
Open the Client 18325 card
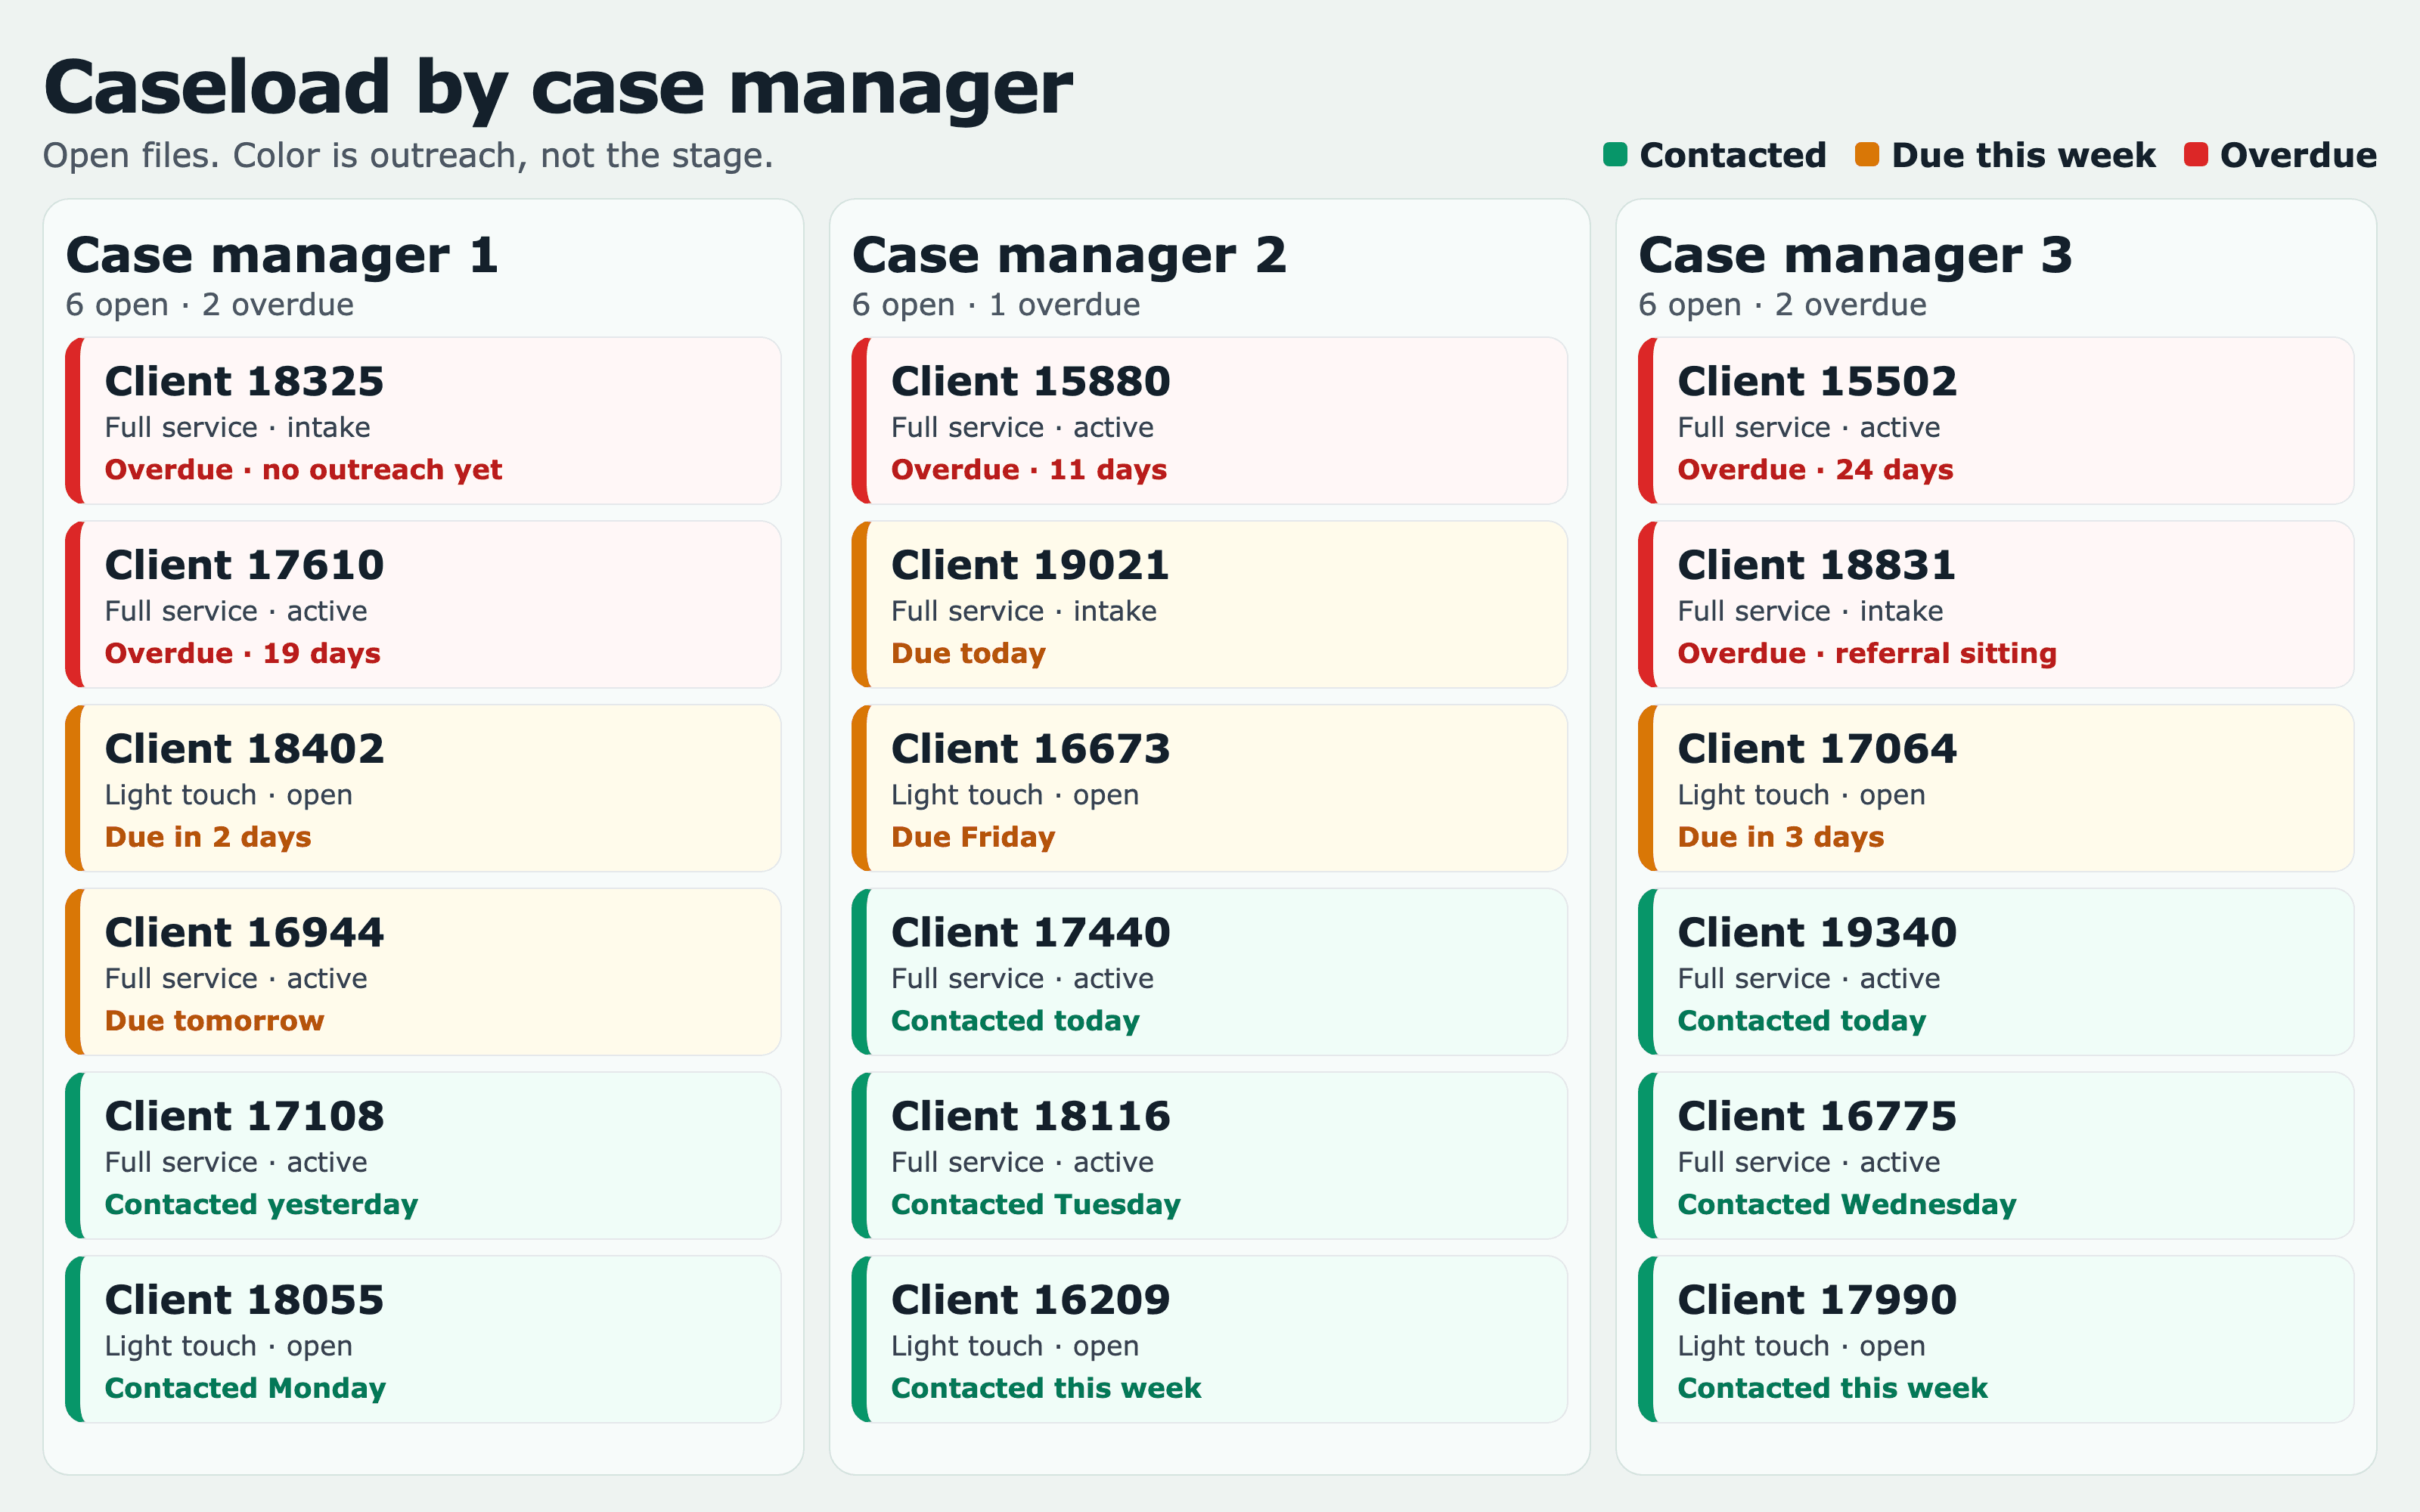(x=423, y=421)
